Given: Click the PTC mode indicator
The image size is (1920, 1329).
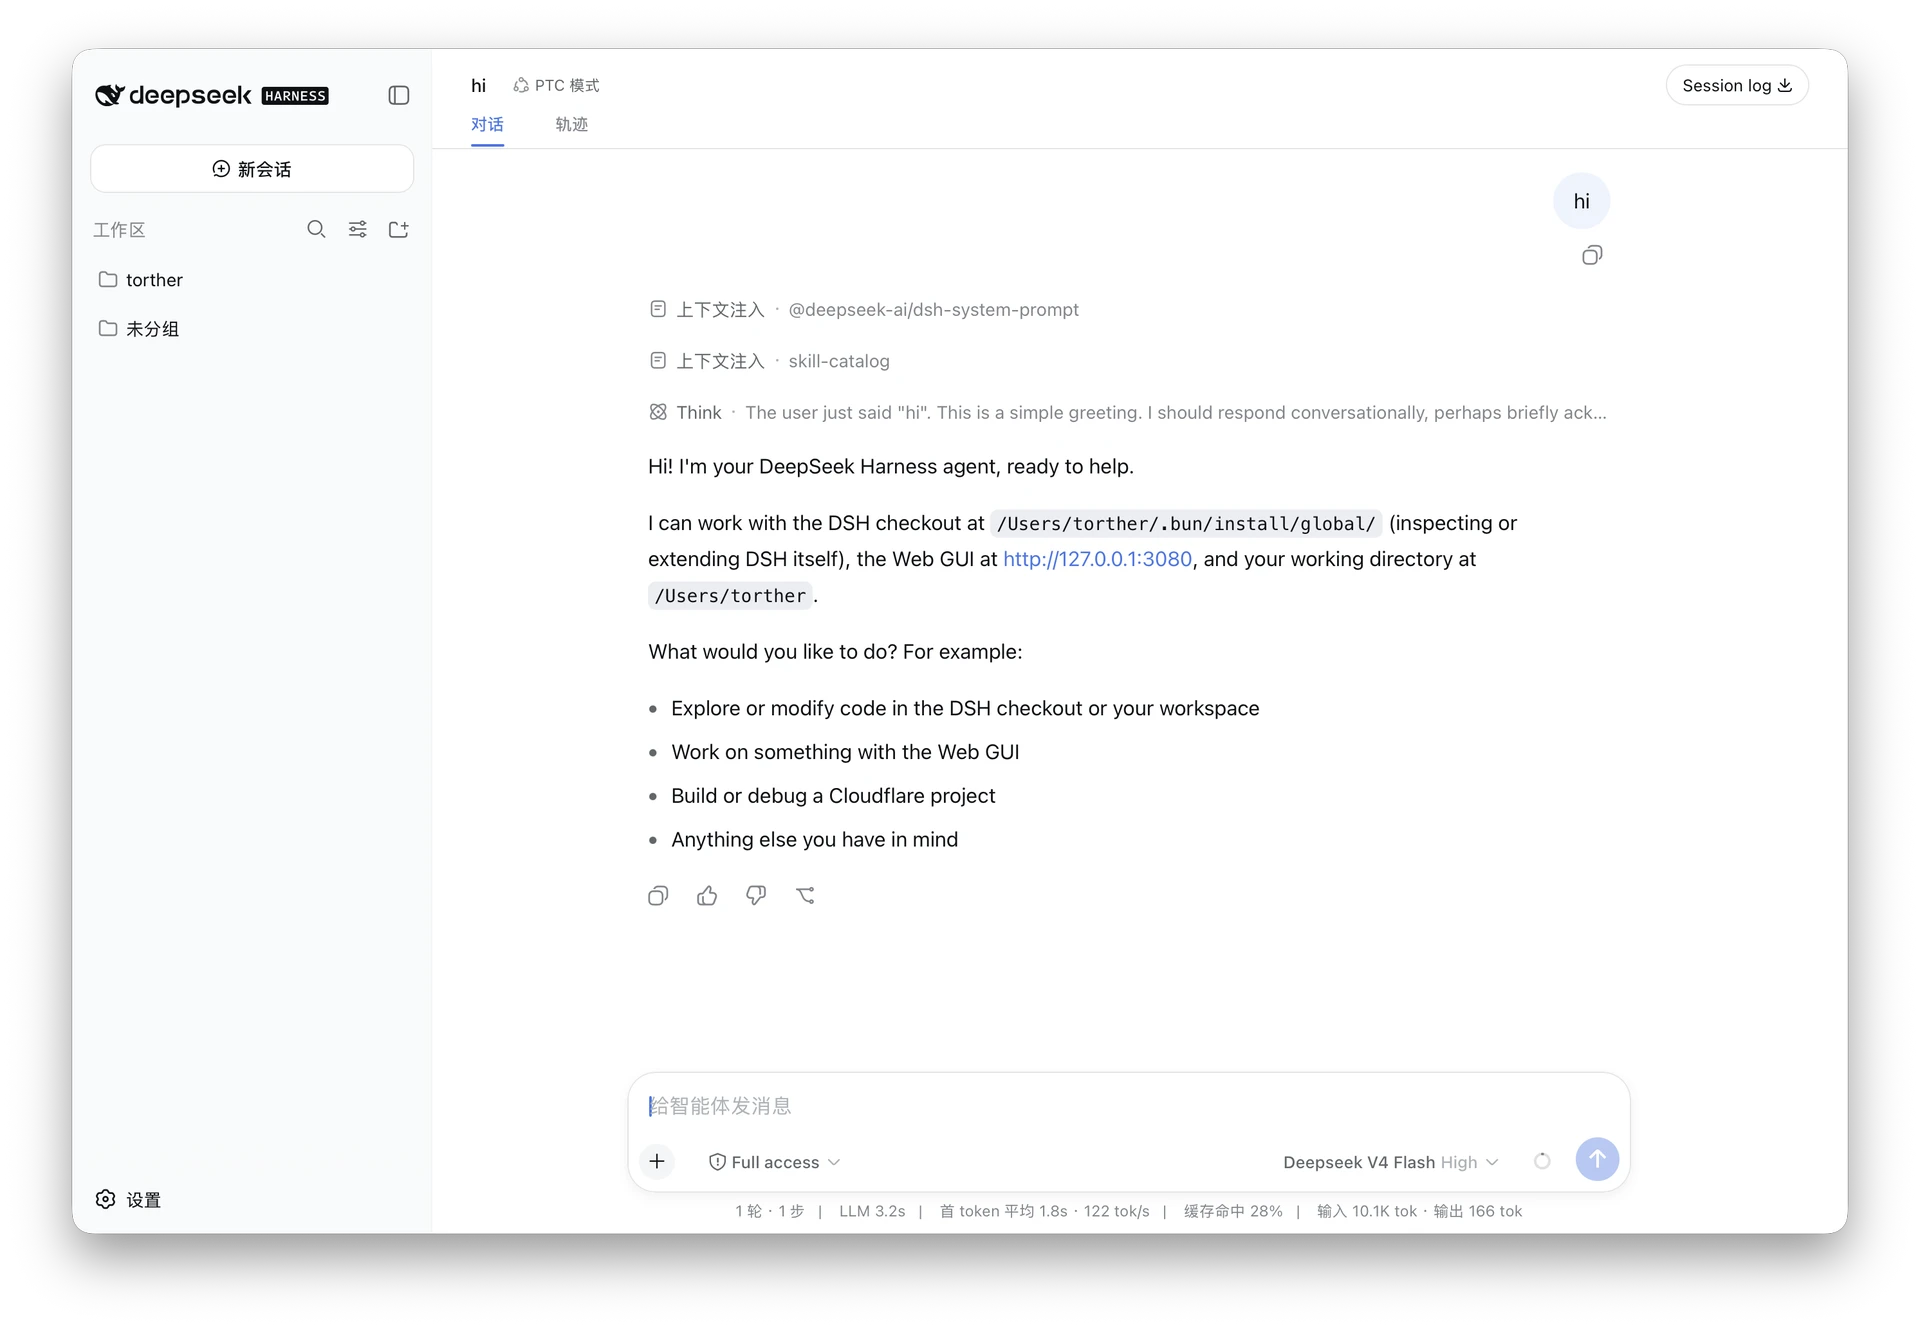Looking at the screenshot, I should pos(556,85).
